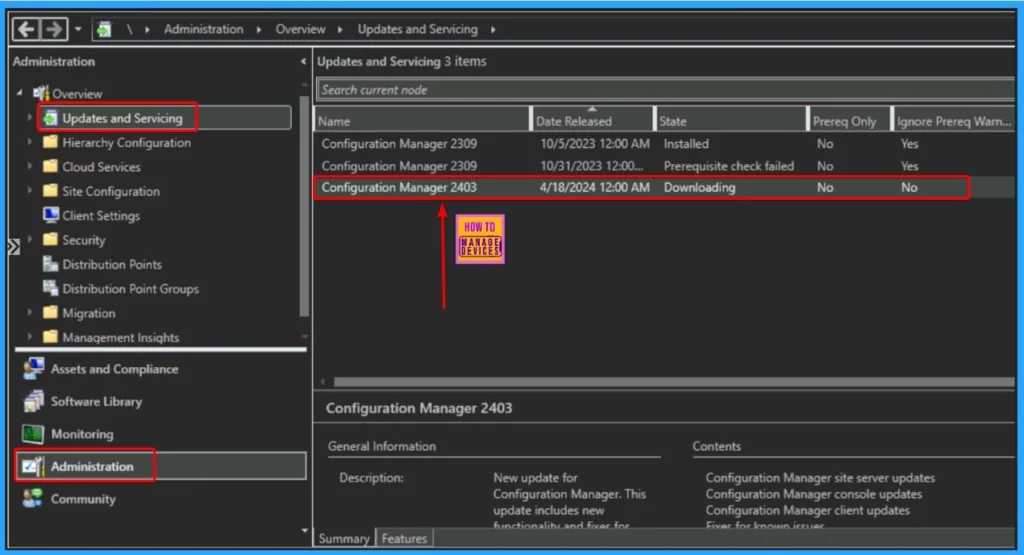Image resolution: width=1024 pixels, height=555 pixels.
Task: Click the Distribution Point Groups icon
Action: (50, 288)
